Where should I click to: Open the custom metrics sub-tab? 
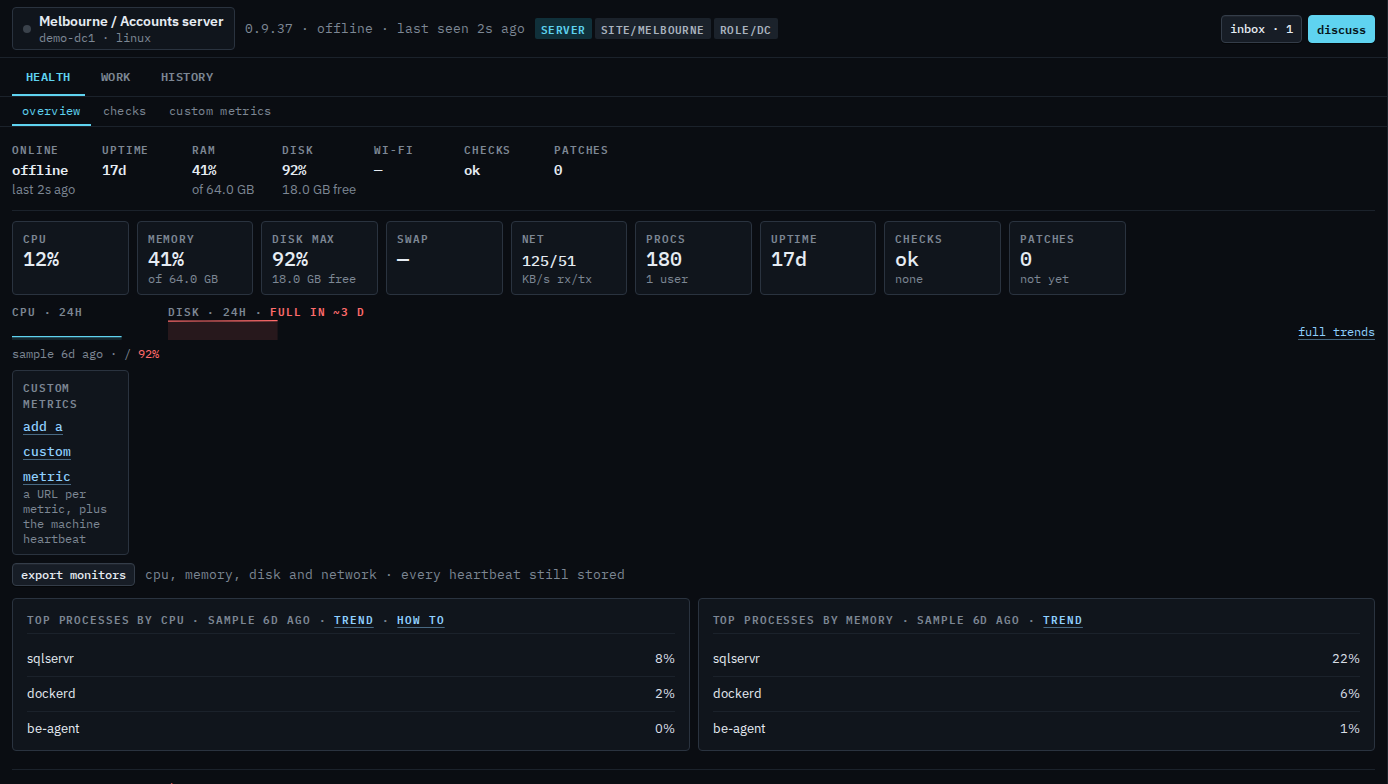220,111
